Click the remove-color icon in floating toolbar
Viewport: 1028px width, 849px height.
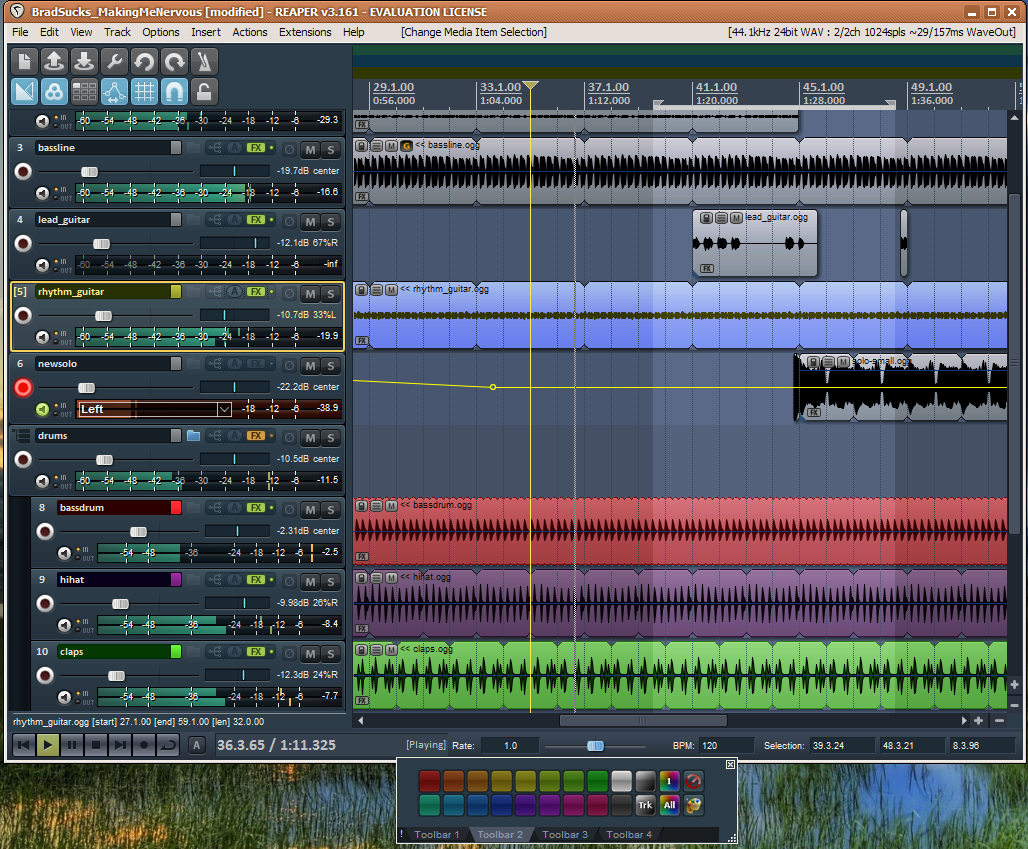click(x=693, y=781)
